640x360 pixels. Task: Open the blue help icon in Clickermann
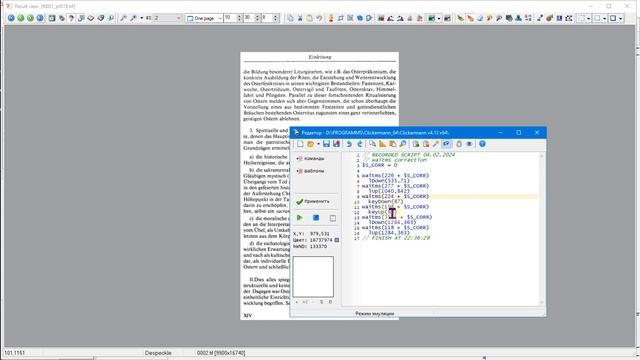click(482, 144)
